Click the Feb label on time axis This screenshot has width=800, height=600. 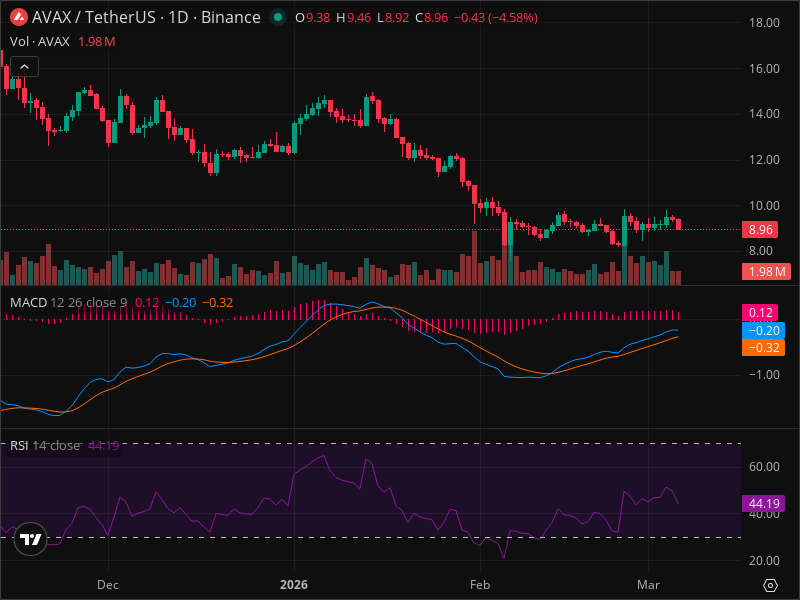tap(480, 585)
